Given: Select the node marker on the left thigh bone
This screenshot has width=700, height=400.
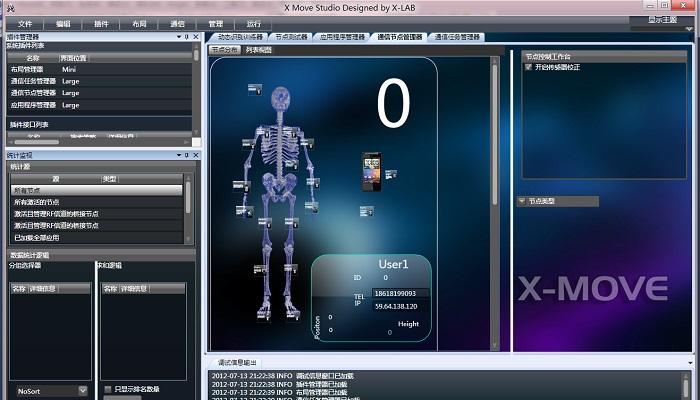Looking at the screenshot, I should tap(265, 222).
